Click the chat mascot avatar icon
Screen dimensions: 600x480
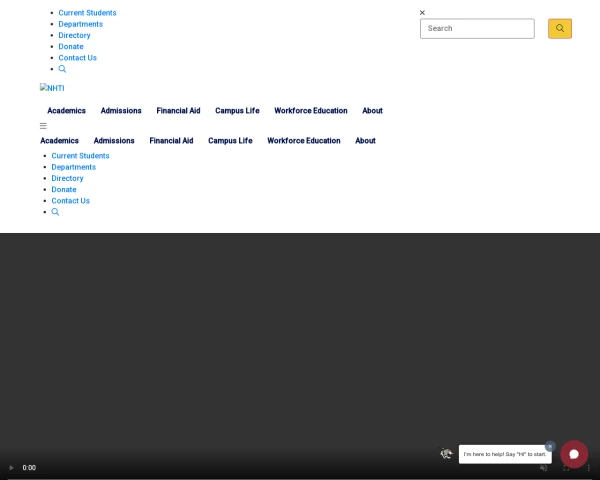(x=446, y=454)
